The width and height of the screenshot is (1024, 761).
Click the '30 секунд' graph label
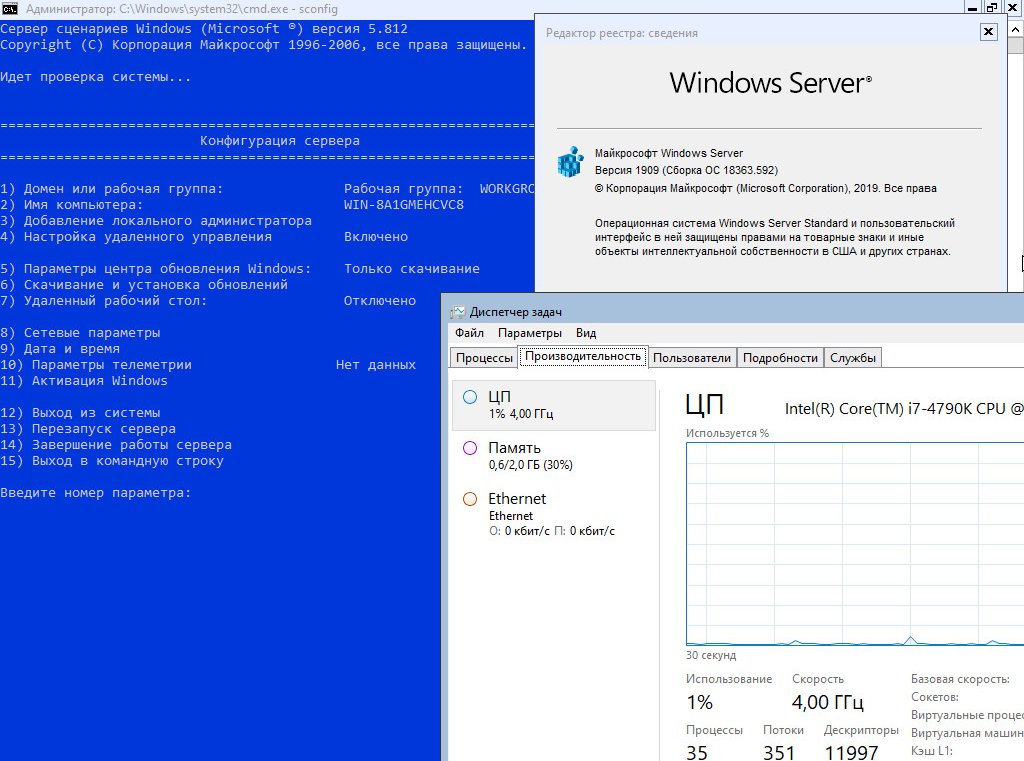[711, 655]
